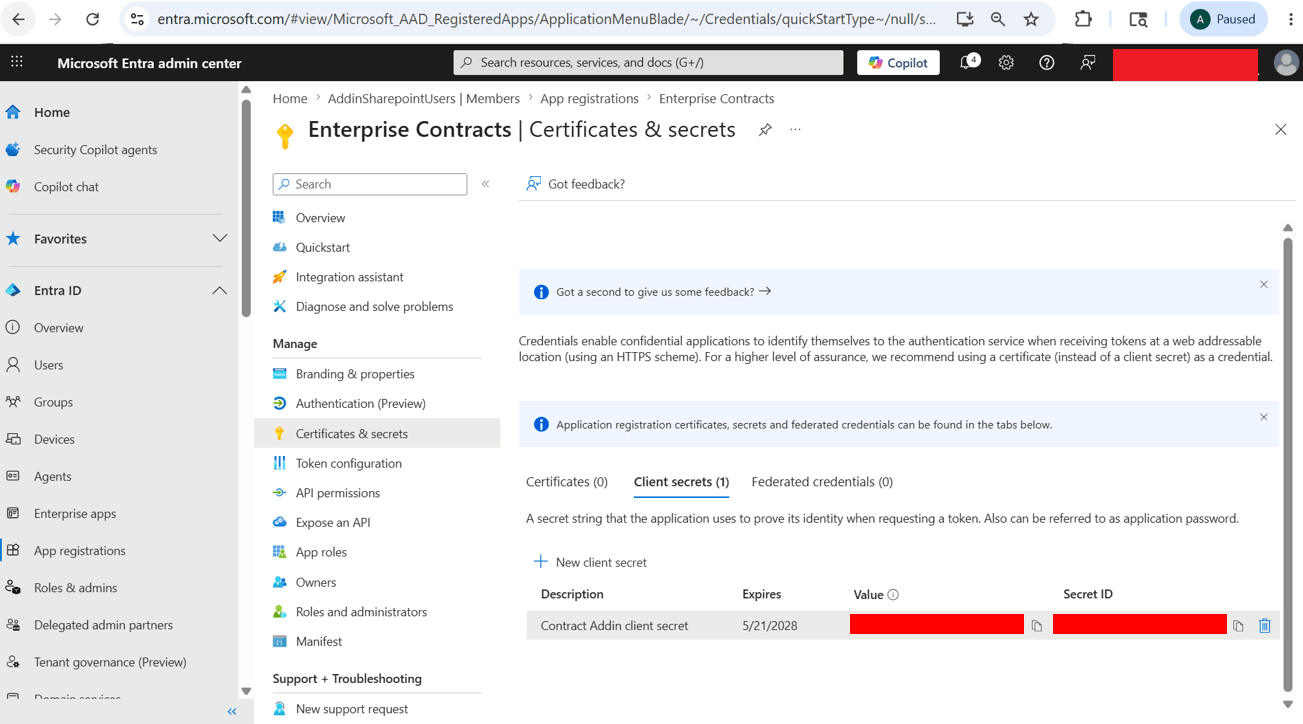
Task: Focus the Search resources, services, and docs box
Action: (x=648, y=62)
